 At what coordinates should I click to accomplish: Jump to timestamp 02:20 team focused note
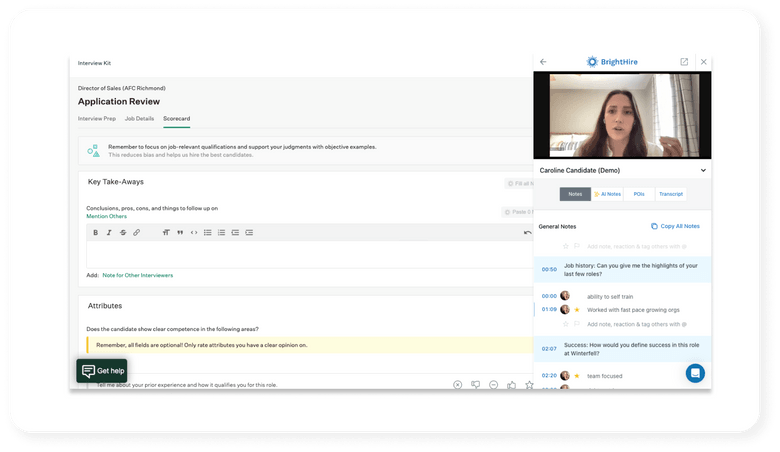point(549,375)
